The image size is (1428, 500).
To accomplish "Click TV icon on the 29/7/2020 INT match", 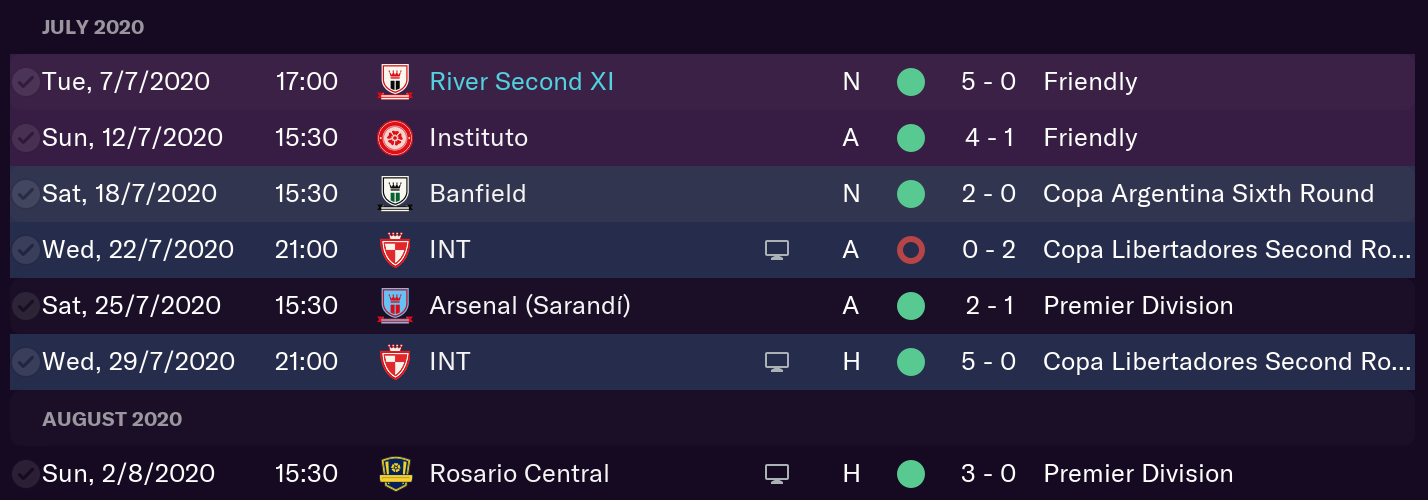I will pos(777,362).
